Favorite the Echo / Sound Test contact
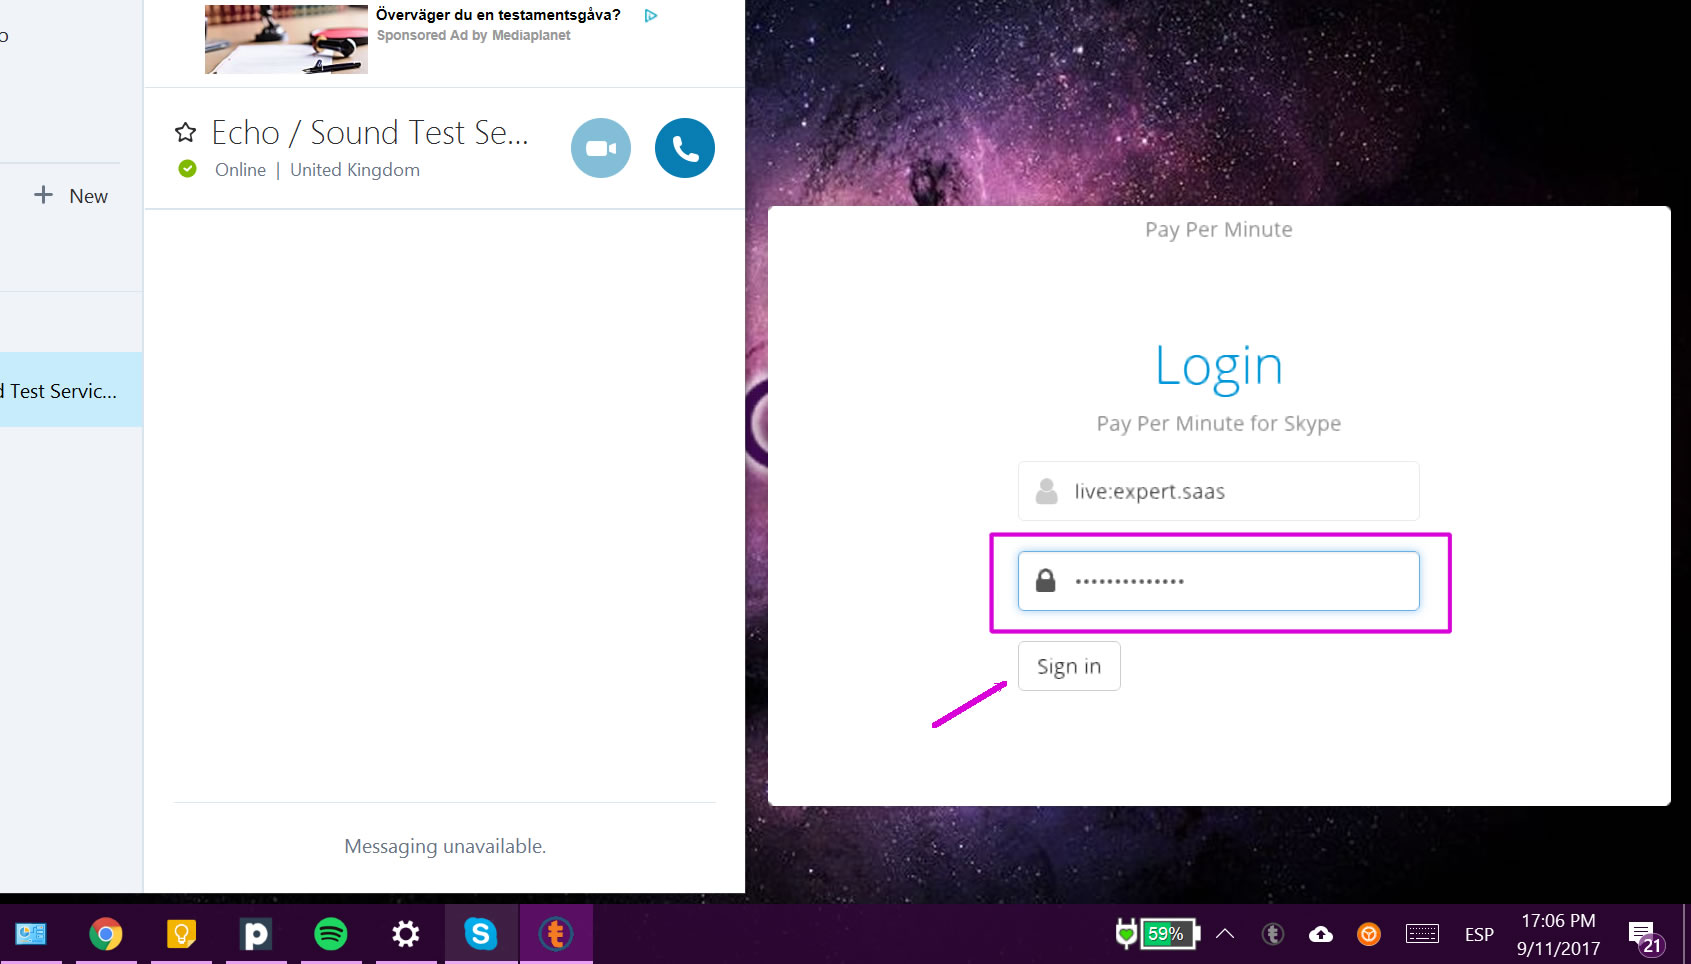Image resolution: width=1691 pixels, height=964 pixels. pyautogui.click(x=185, y=132)
